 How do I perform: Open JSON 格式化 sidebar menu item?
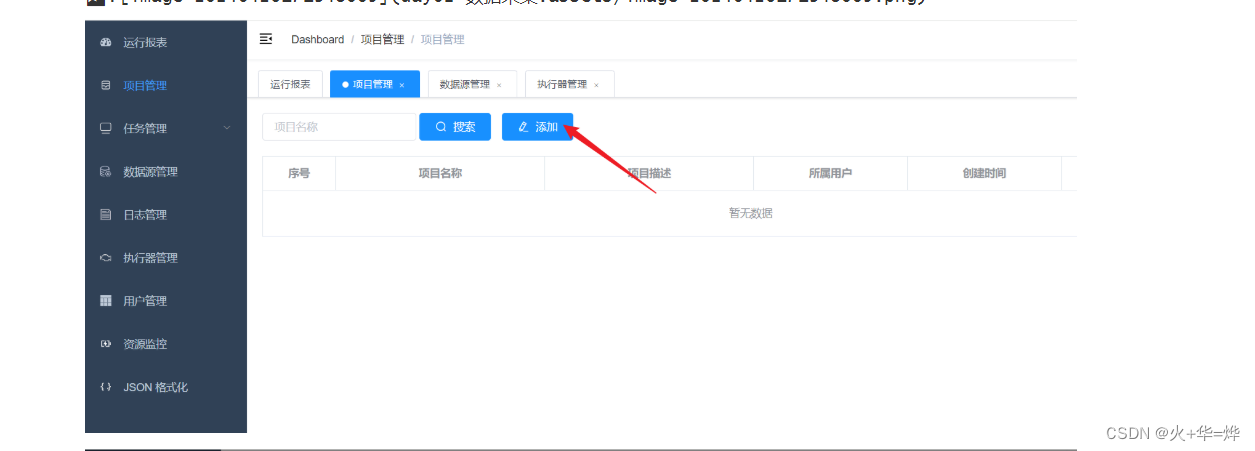[x=166, y=387]
